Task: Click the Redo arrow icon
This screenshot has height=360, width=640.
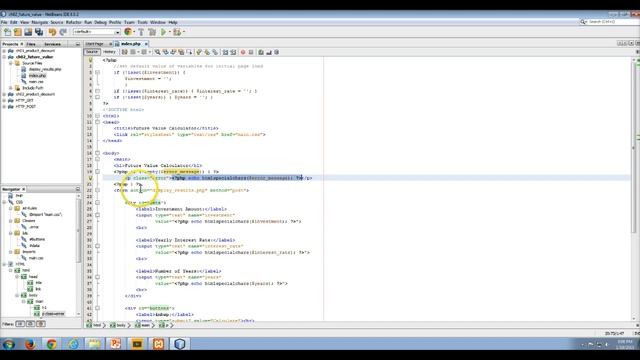Action: coord(63,32)
